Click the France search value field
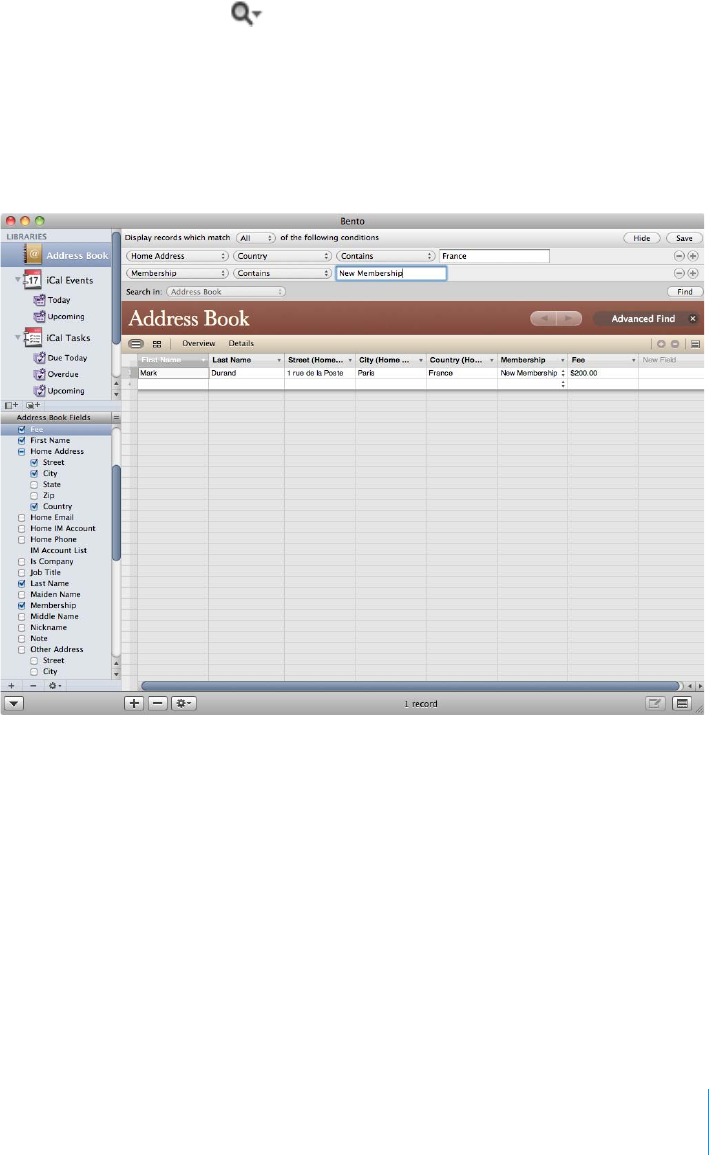The width and height of the screenshot is (709, 1155). (x=494, y=256)
